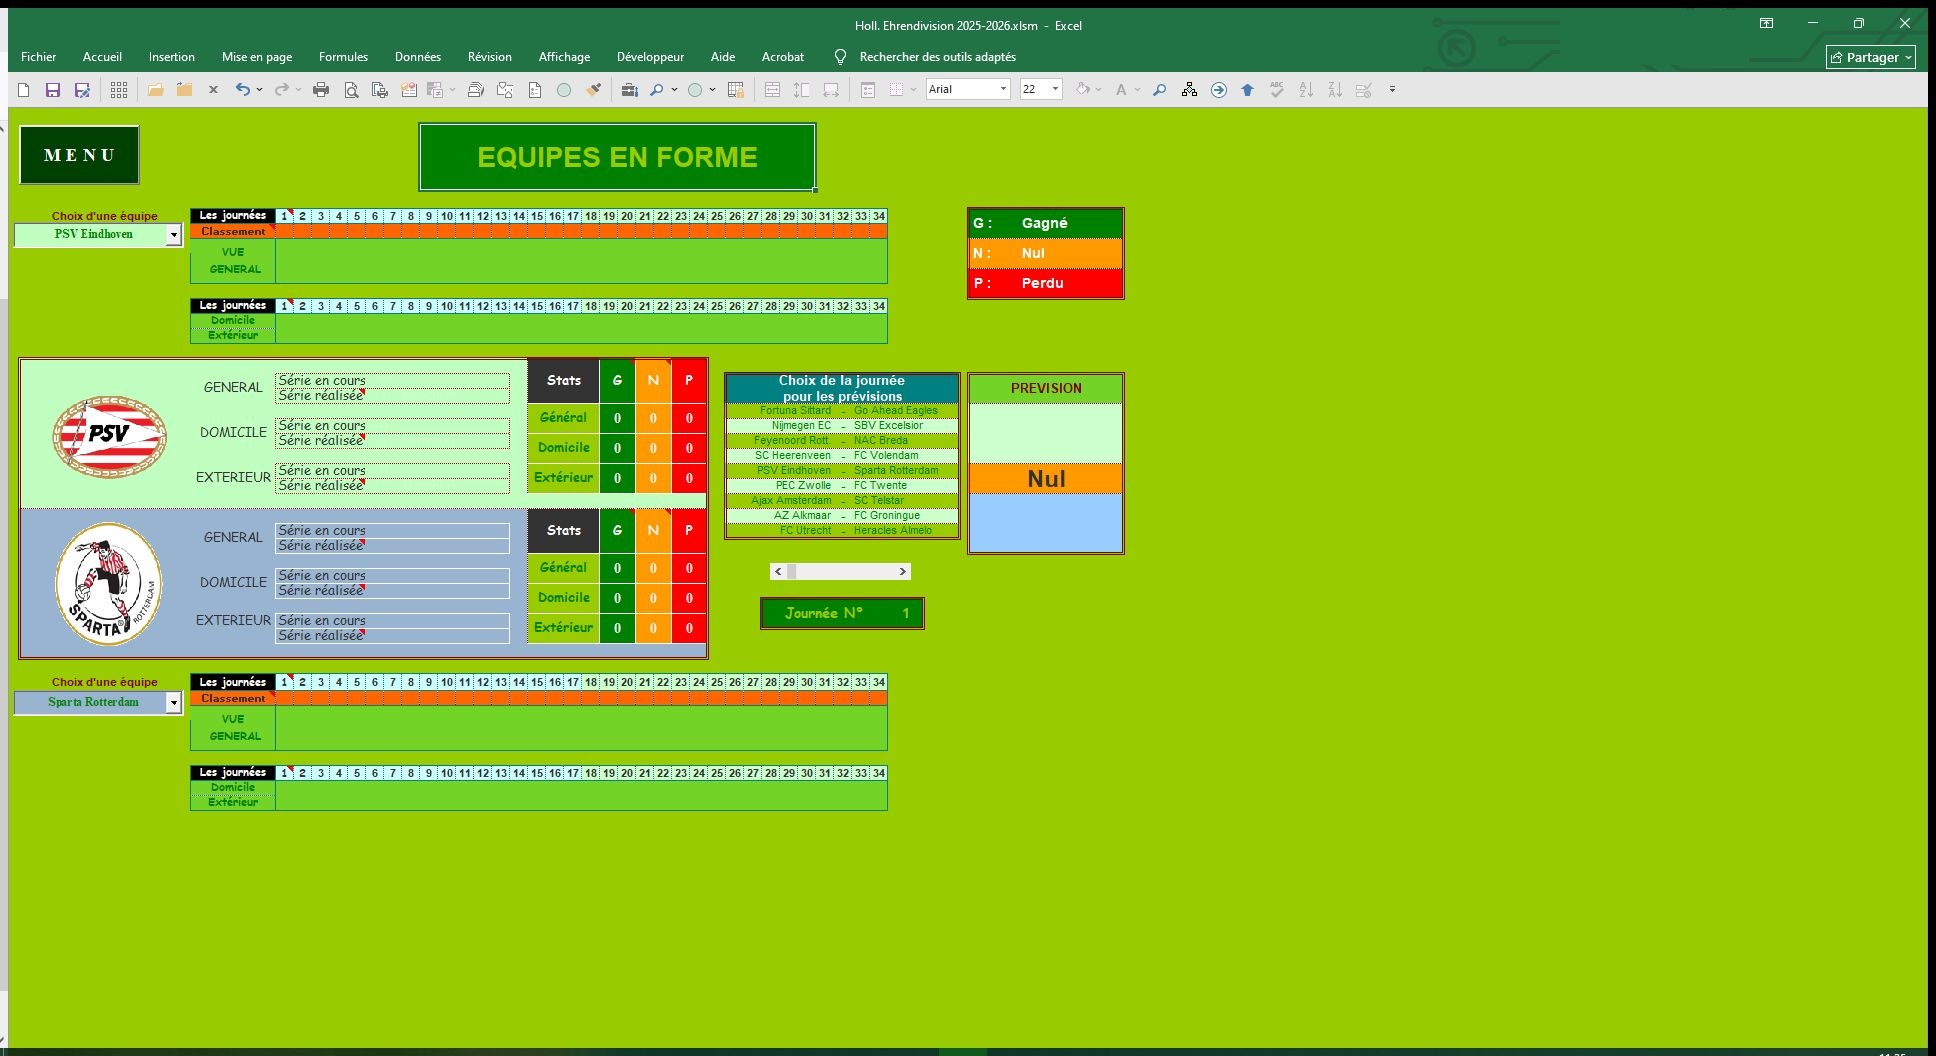Click the Open folder icon
Screen dimensions: 1936x1056
tap(155, 90)
